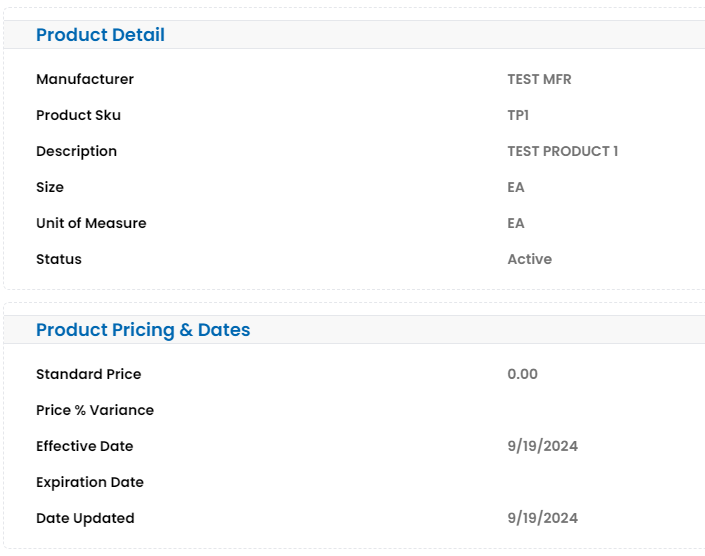Image resolution: width=705 pixels, height=556 pixels.
Task: Click the EA value beside Size
Action: click(516, 187)
